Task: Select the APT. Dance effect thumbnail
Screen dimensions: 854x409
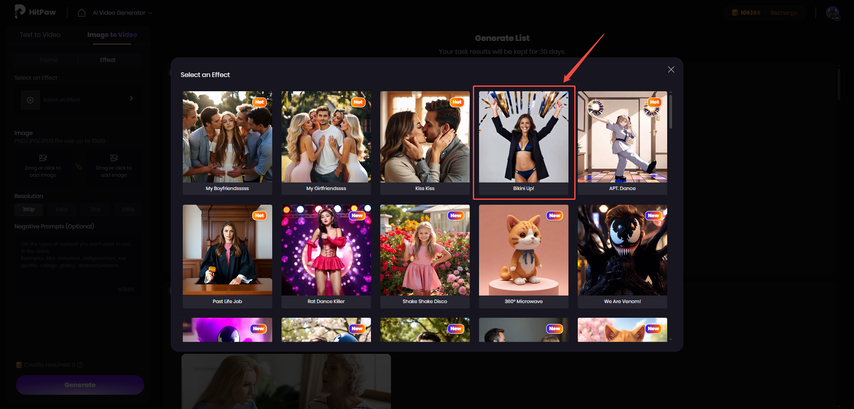Action: [x=622, y=139]
